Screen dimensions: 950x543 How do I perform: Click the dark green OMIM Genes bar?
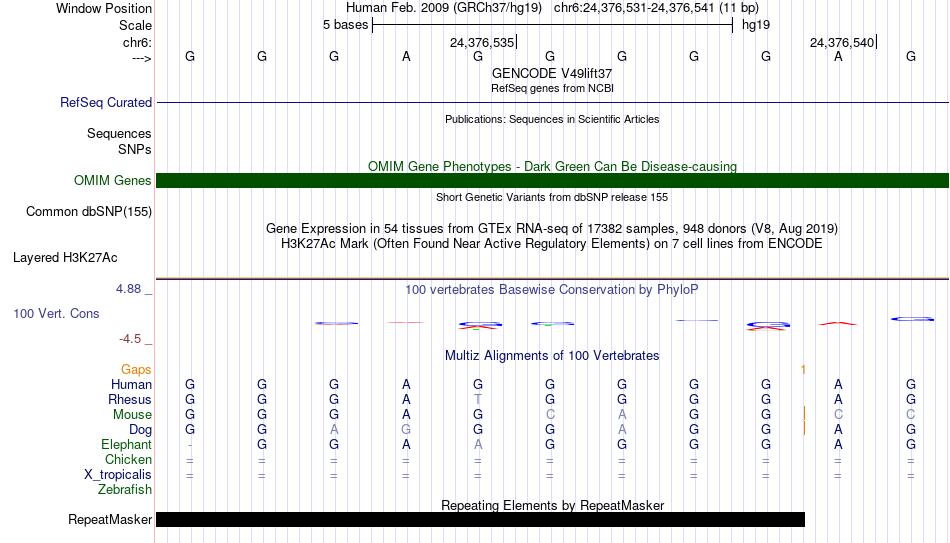pyautogui.click(x=552, y=181)
